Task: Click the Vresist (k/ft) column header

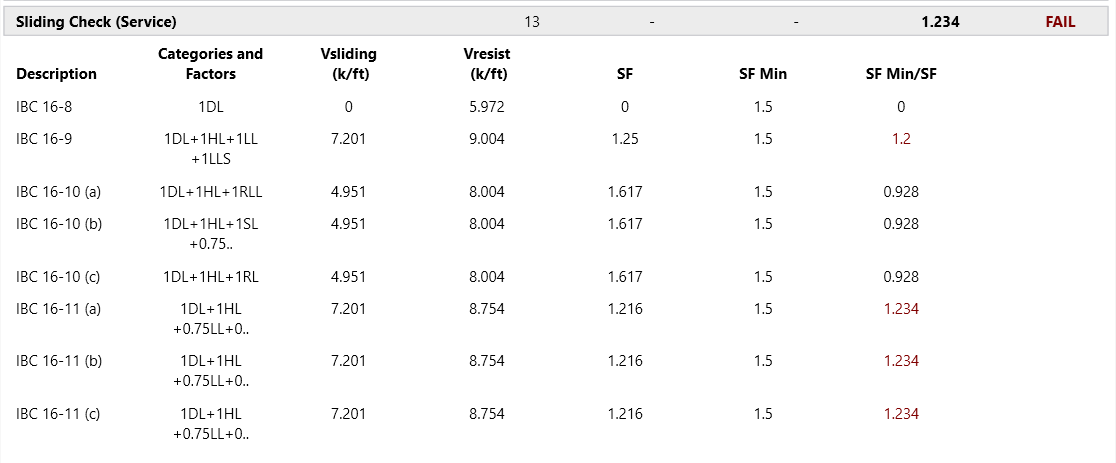Action: pos(487,64)
